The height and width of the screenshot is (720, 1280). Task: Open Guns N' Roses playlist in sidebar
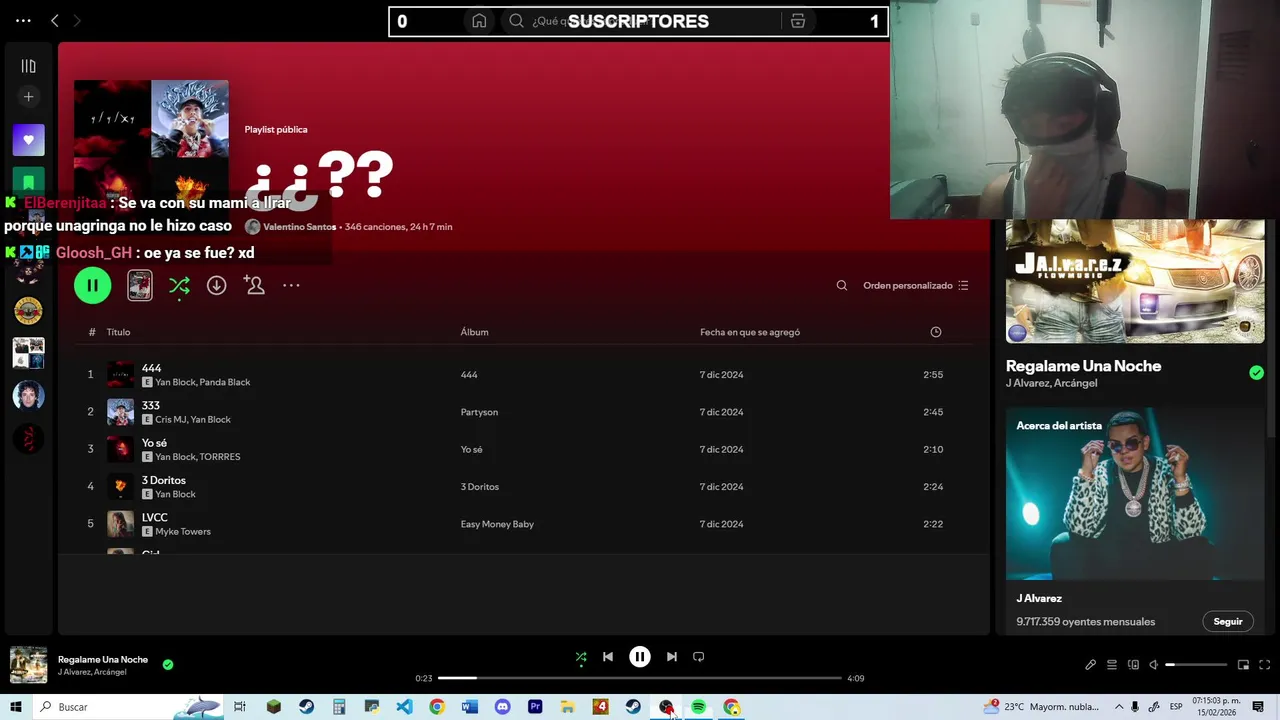[x=28, y=311]
